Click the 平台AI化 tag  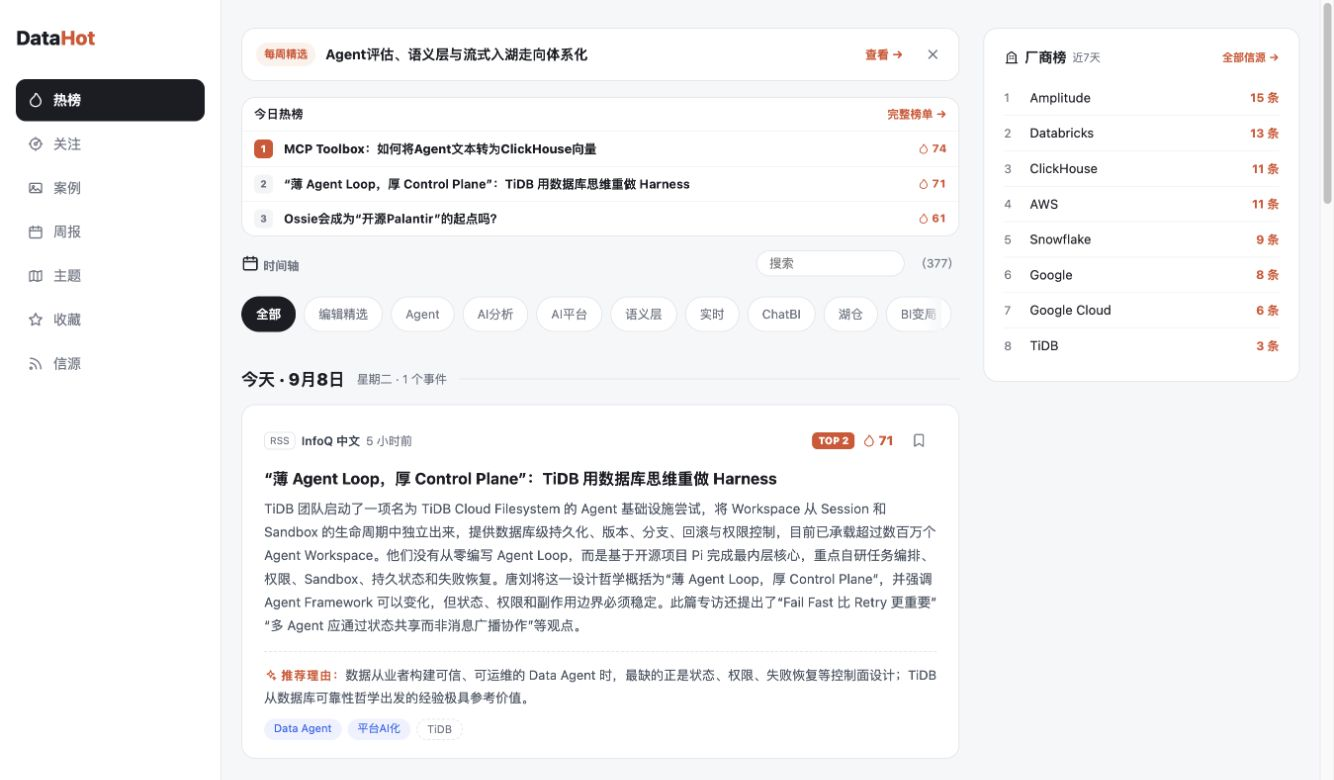379,729
